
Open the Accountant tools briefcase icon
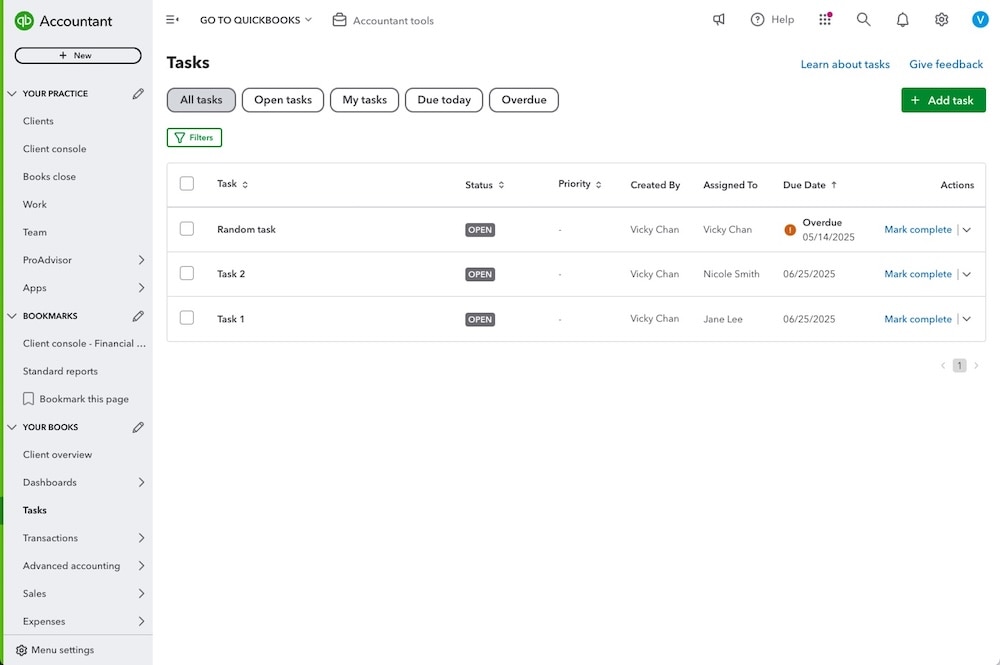[339, 19]
